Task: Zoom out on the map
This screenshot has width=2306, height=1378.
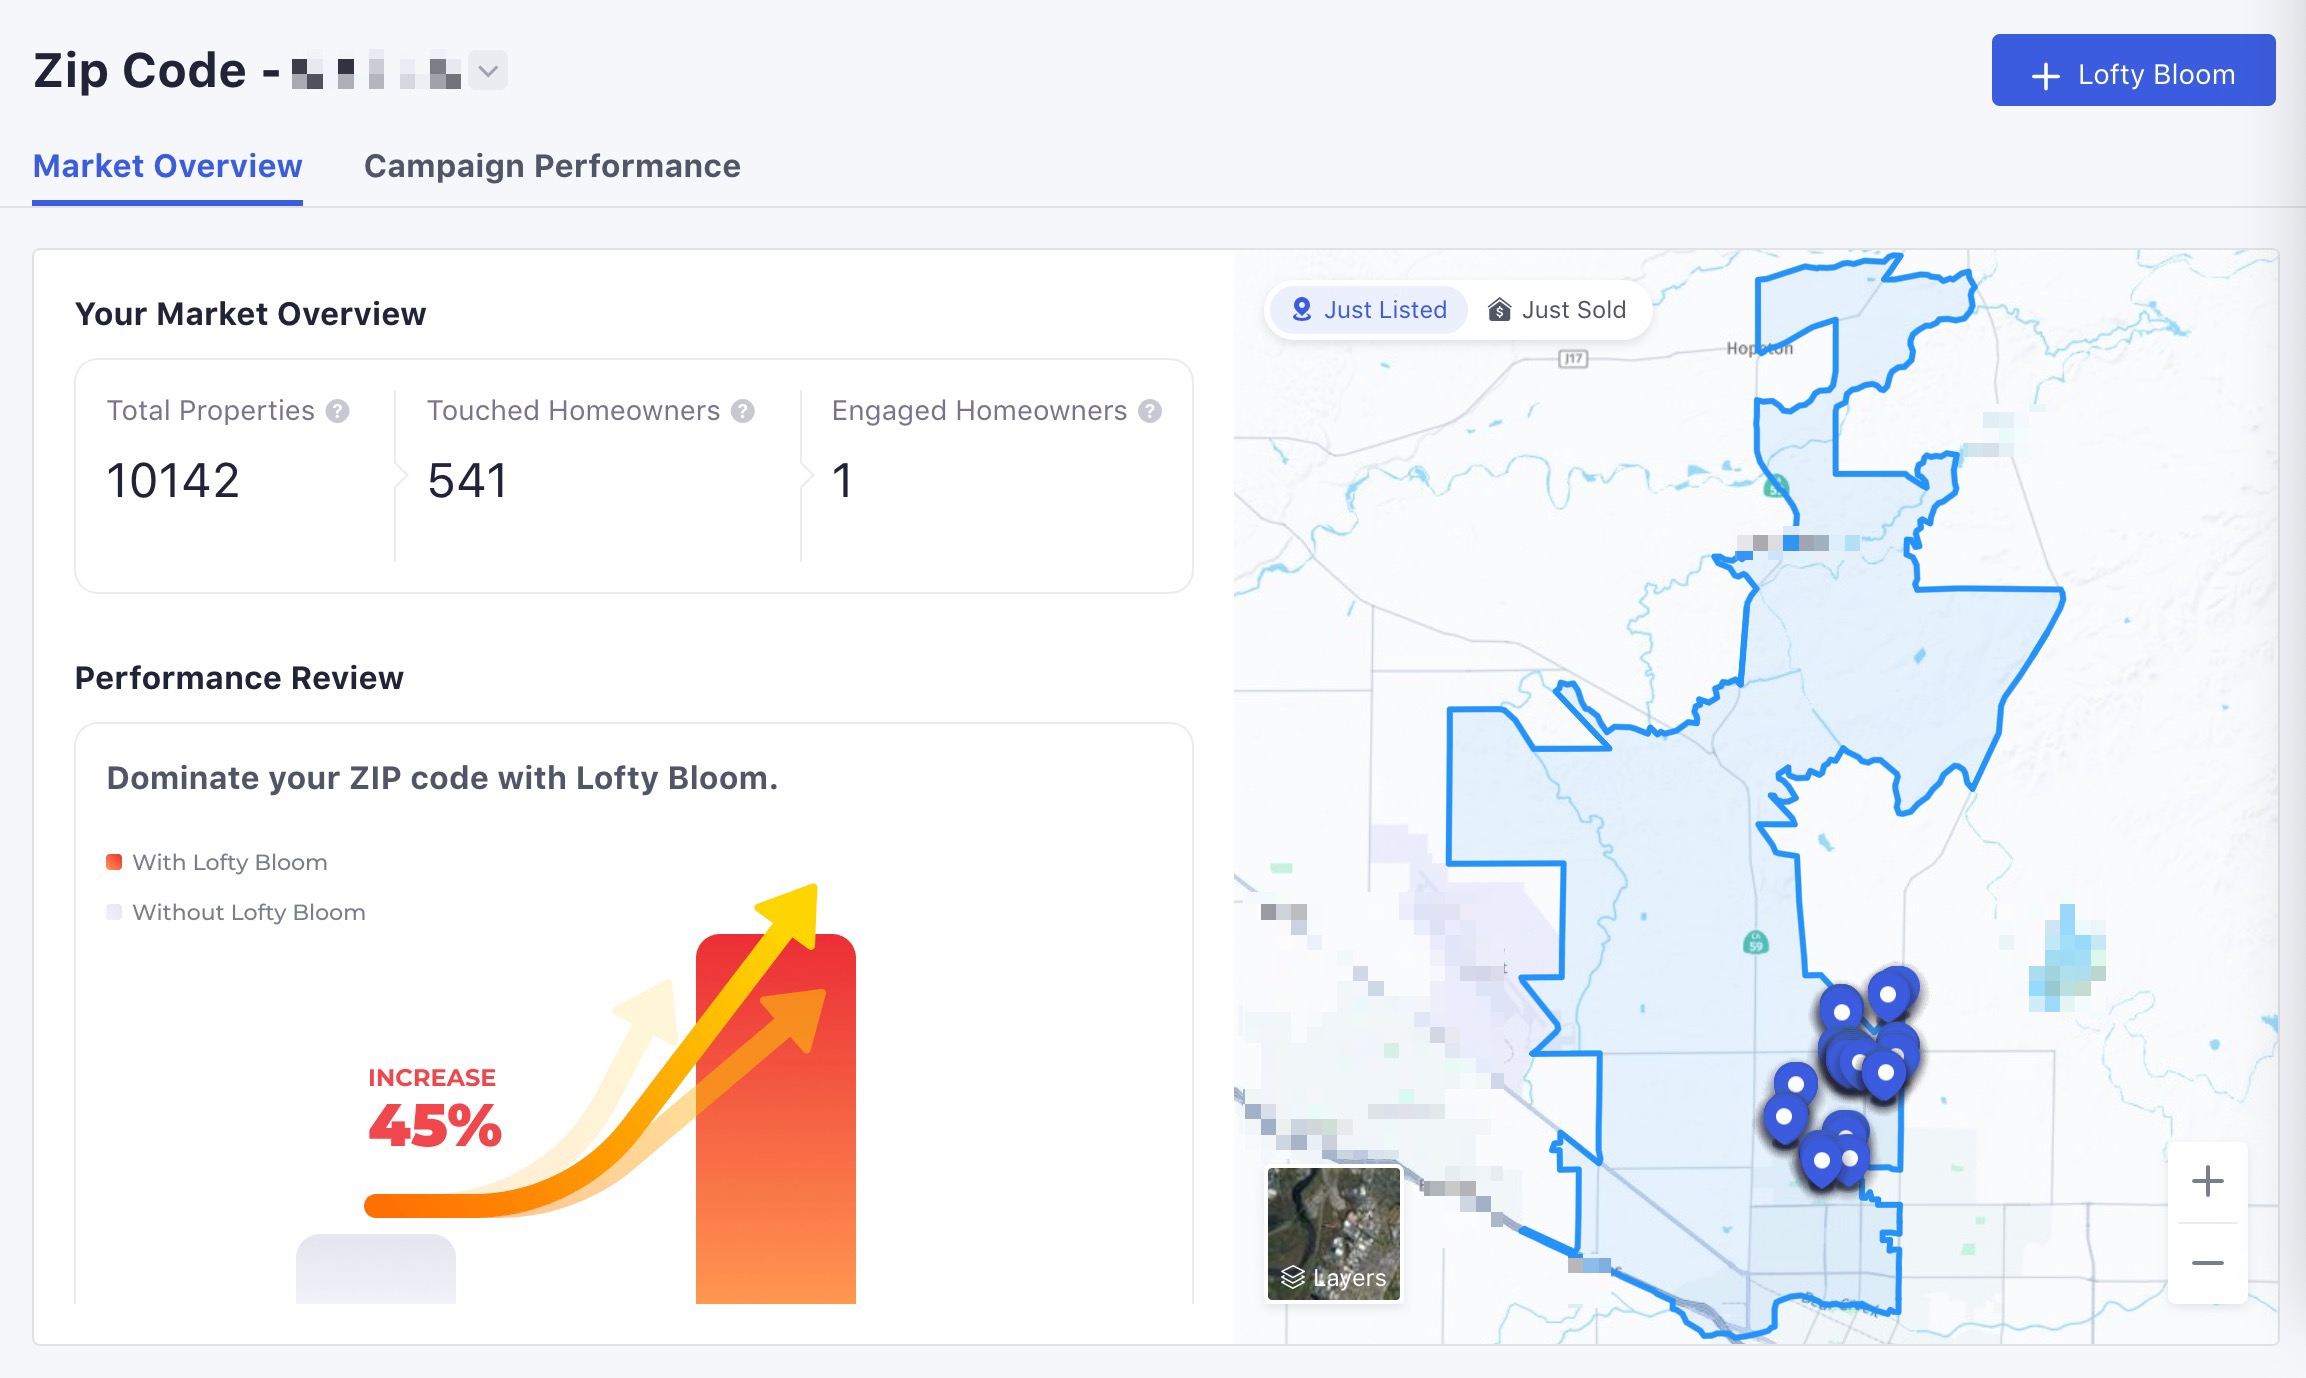Action: coord(2207,1263)
